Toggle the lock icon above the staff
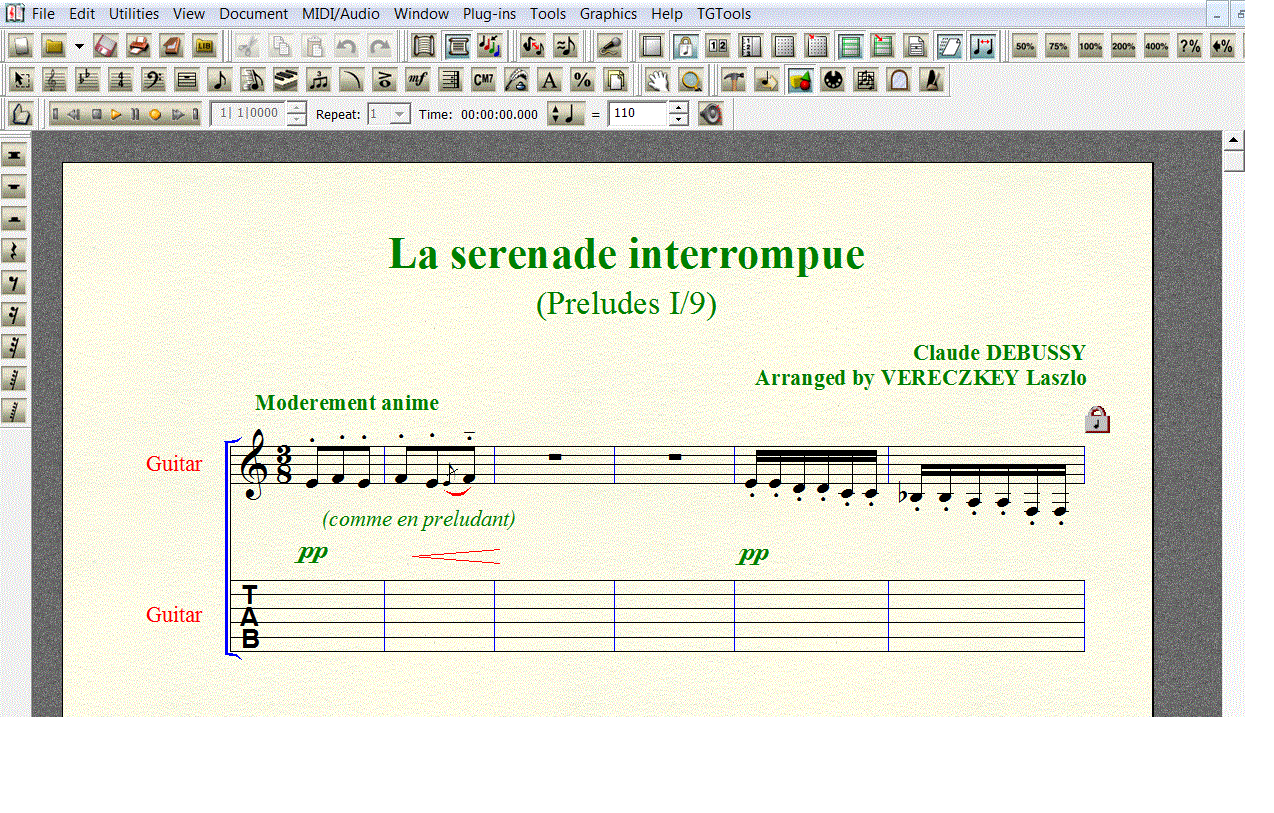The height and width of the screenshot is (813, 1274). pos(1098,419)
